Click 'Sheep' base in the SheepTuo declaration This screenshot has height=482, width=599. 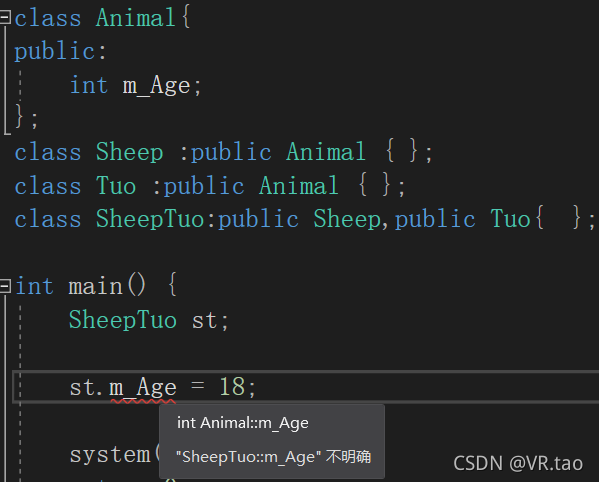(x=347, y=220)
